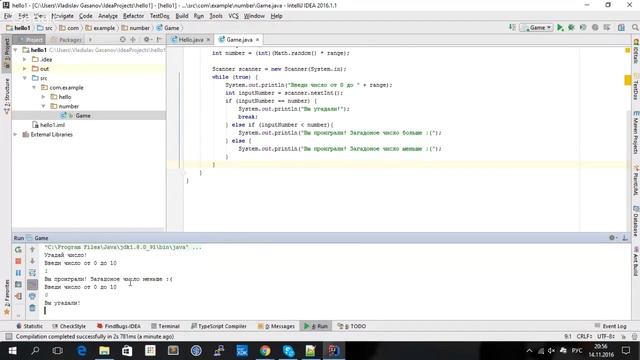Open Game run configuration dropdown

[536, 27]
